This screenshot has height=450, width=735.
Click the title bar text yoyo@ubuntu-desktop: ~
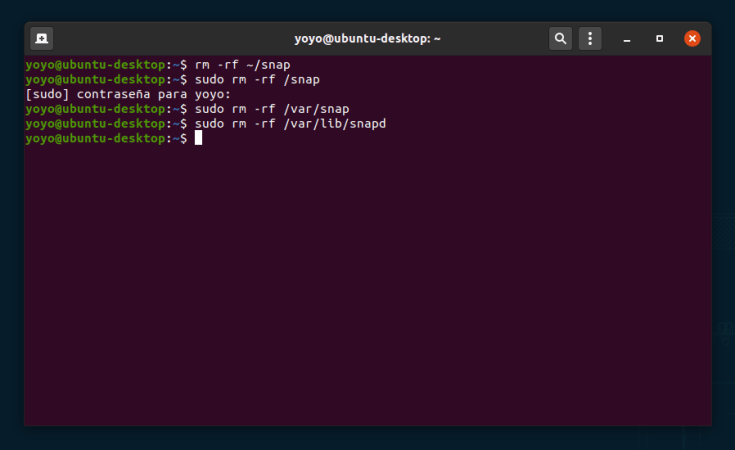367,39
